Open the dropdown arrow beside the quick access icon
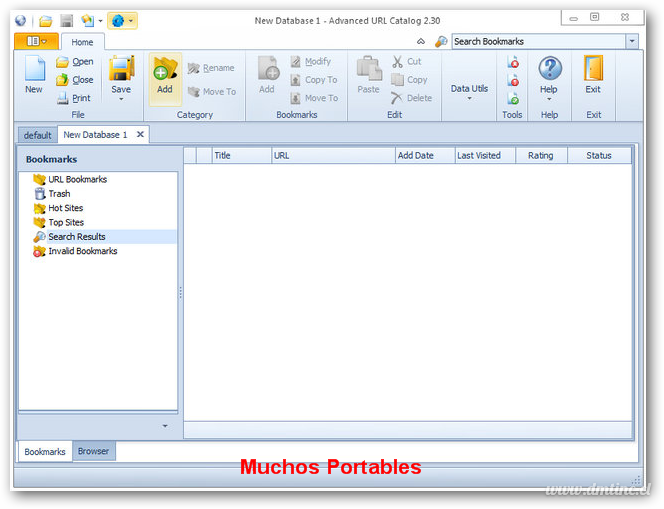This screenshot has height=509, width=664. (x=100, y=20)
